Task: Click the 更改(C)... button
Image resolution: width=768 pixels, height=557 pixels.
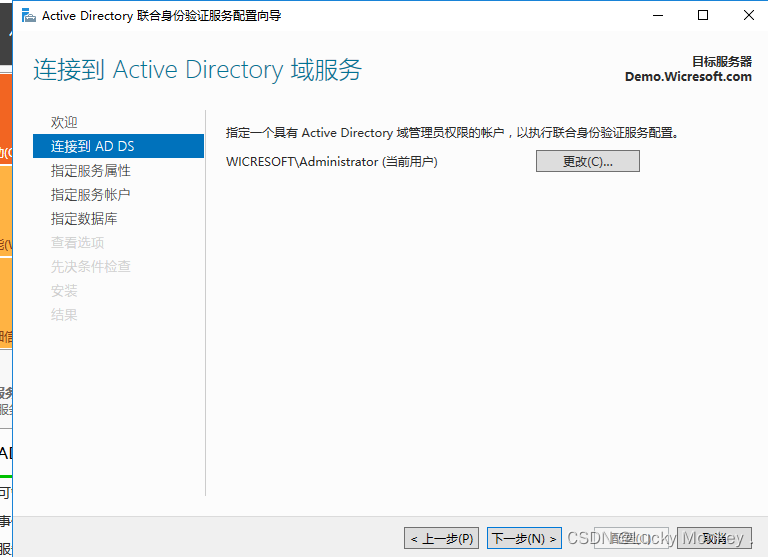Action: [588, 161]
